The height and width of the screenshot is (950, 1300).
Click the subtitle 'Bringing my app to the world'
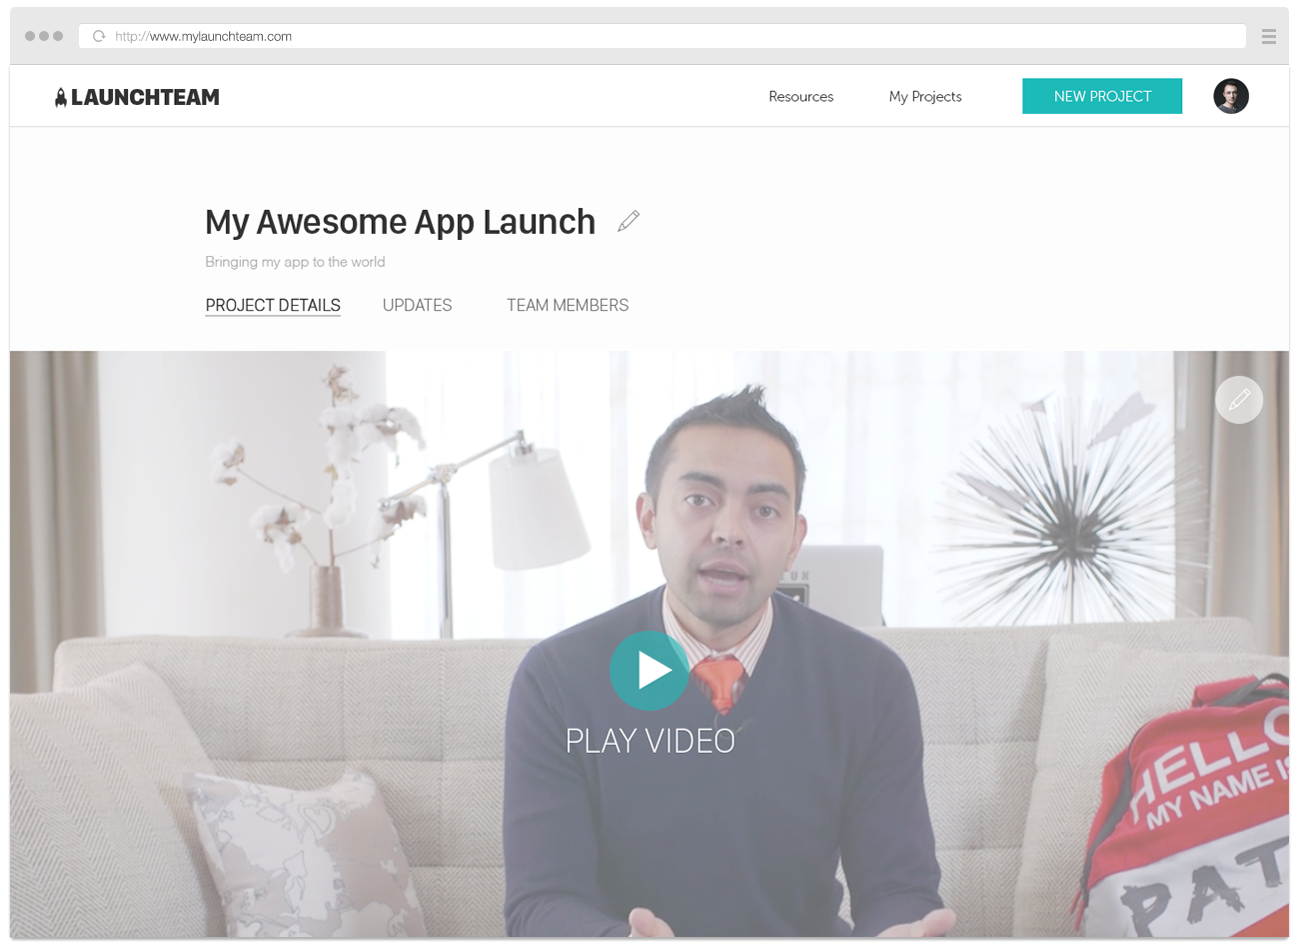coord(295,261)
